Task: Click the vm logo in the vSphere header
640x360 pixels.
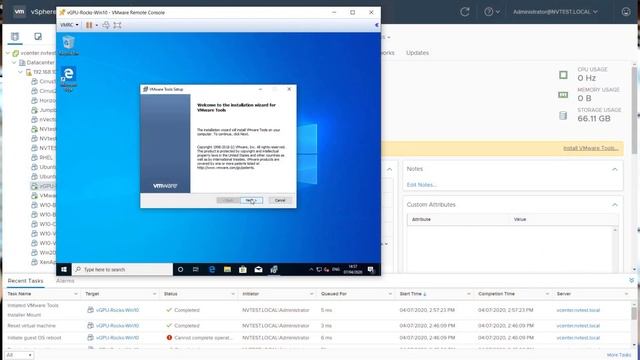Action: coord(19,12)
